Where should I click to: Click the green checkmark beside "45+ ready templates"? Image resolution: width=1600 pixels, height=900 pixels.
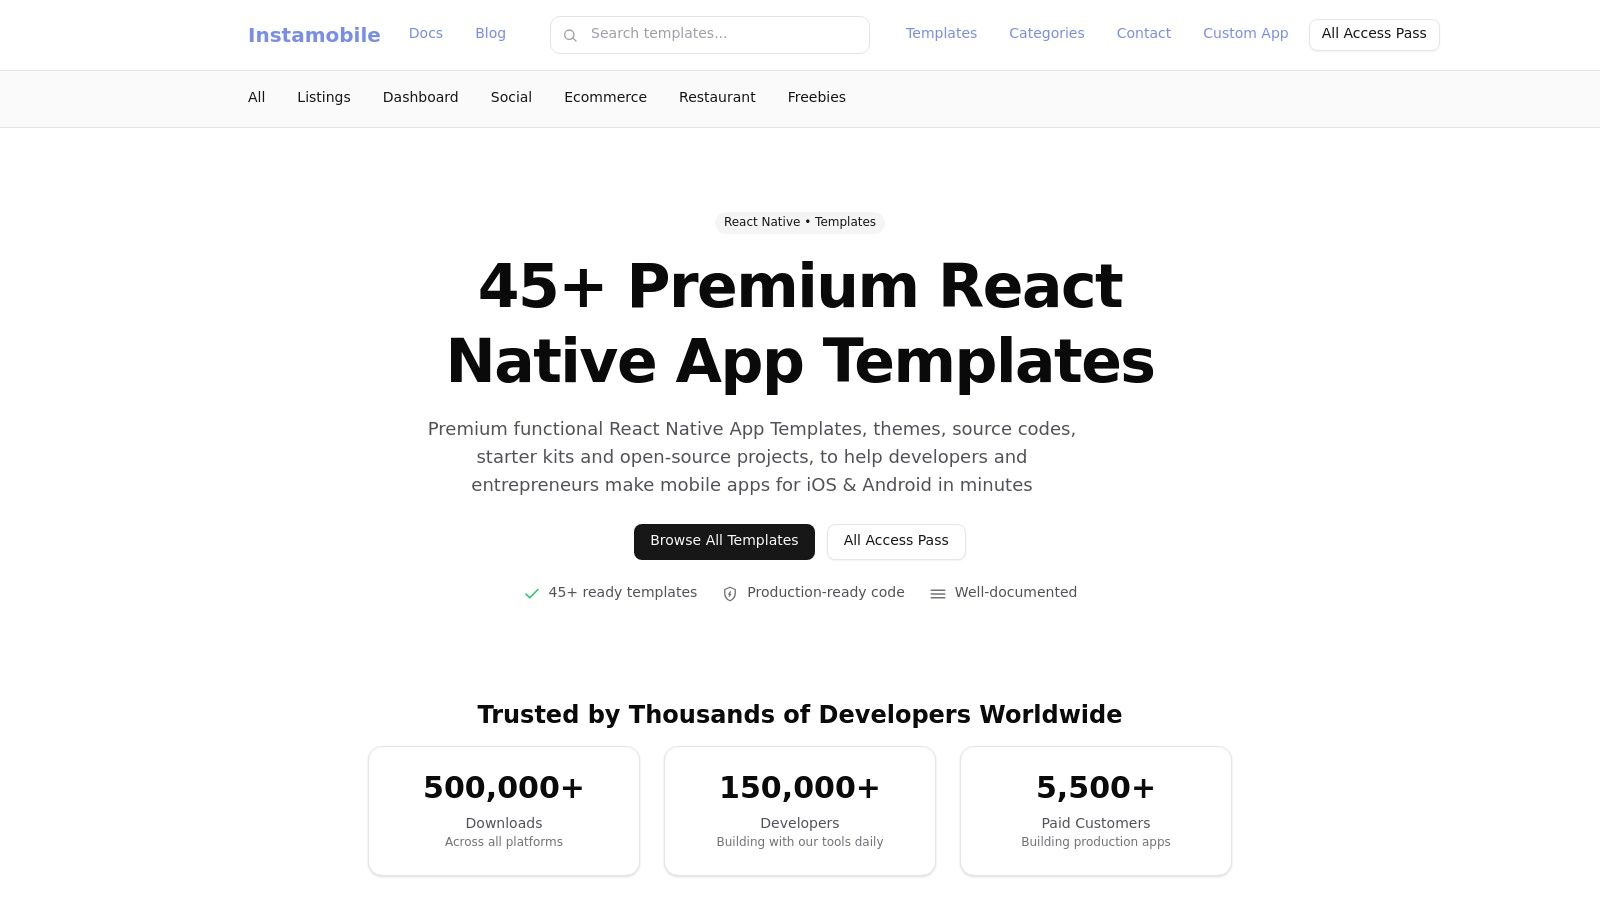point(531,593)
